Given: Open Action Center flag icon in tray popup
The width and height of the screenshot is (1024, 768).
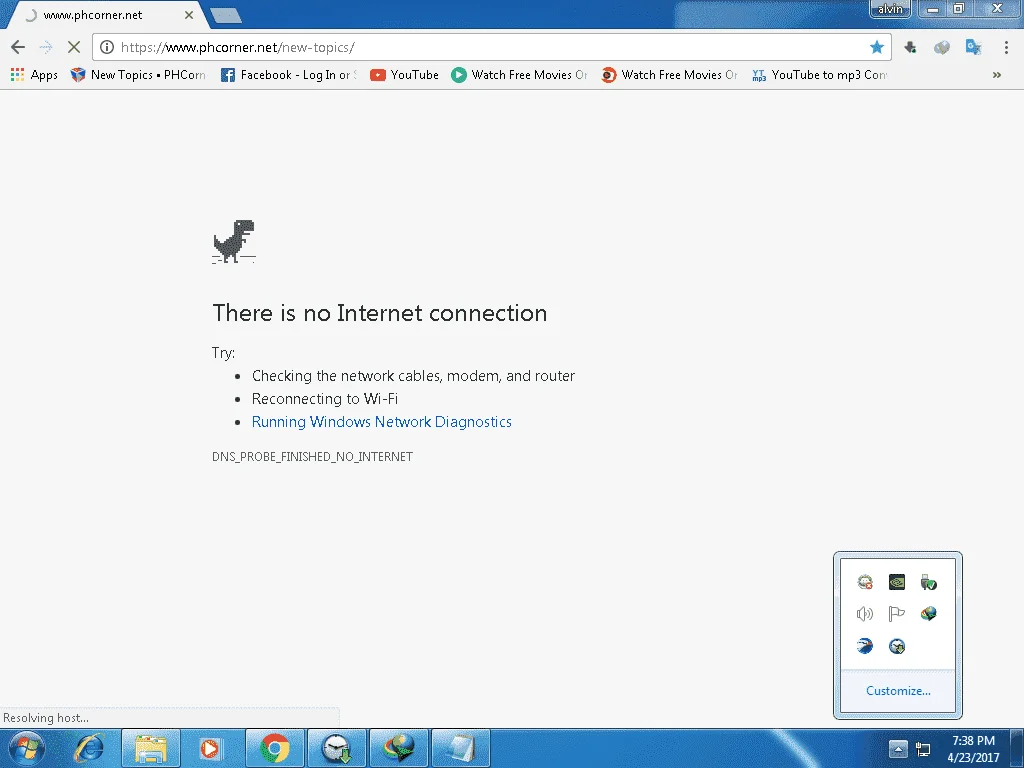Looking at the screenshot, I should [x=897, y=613].
